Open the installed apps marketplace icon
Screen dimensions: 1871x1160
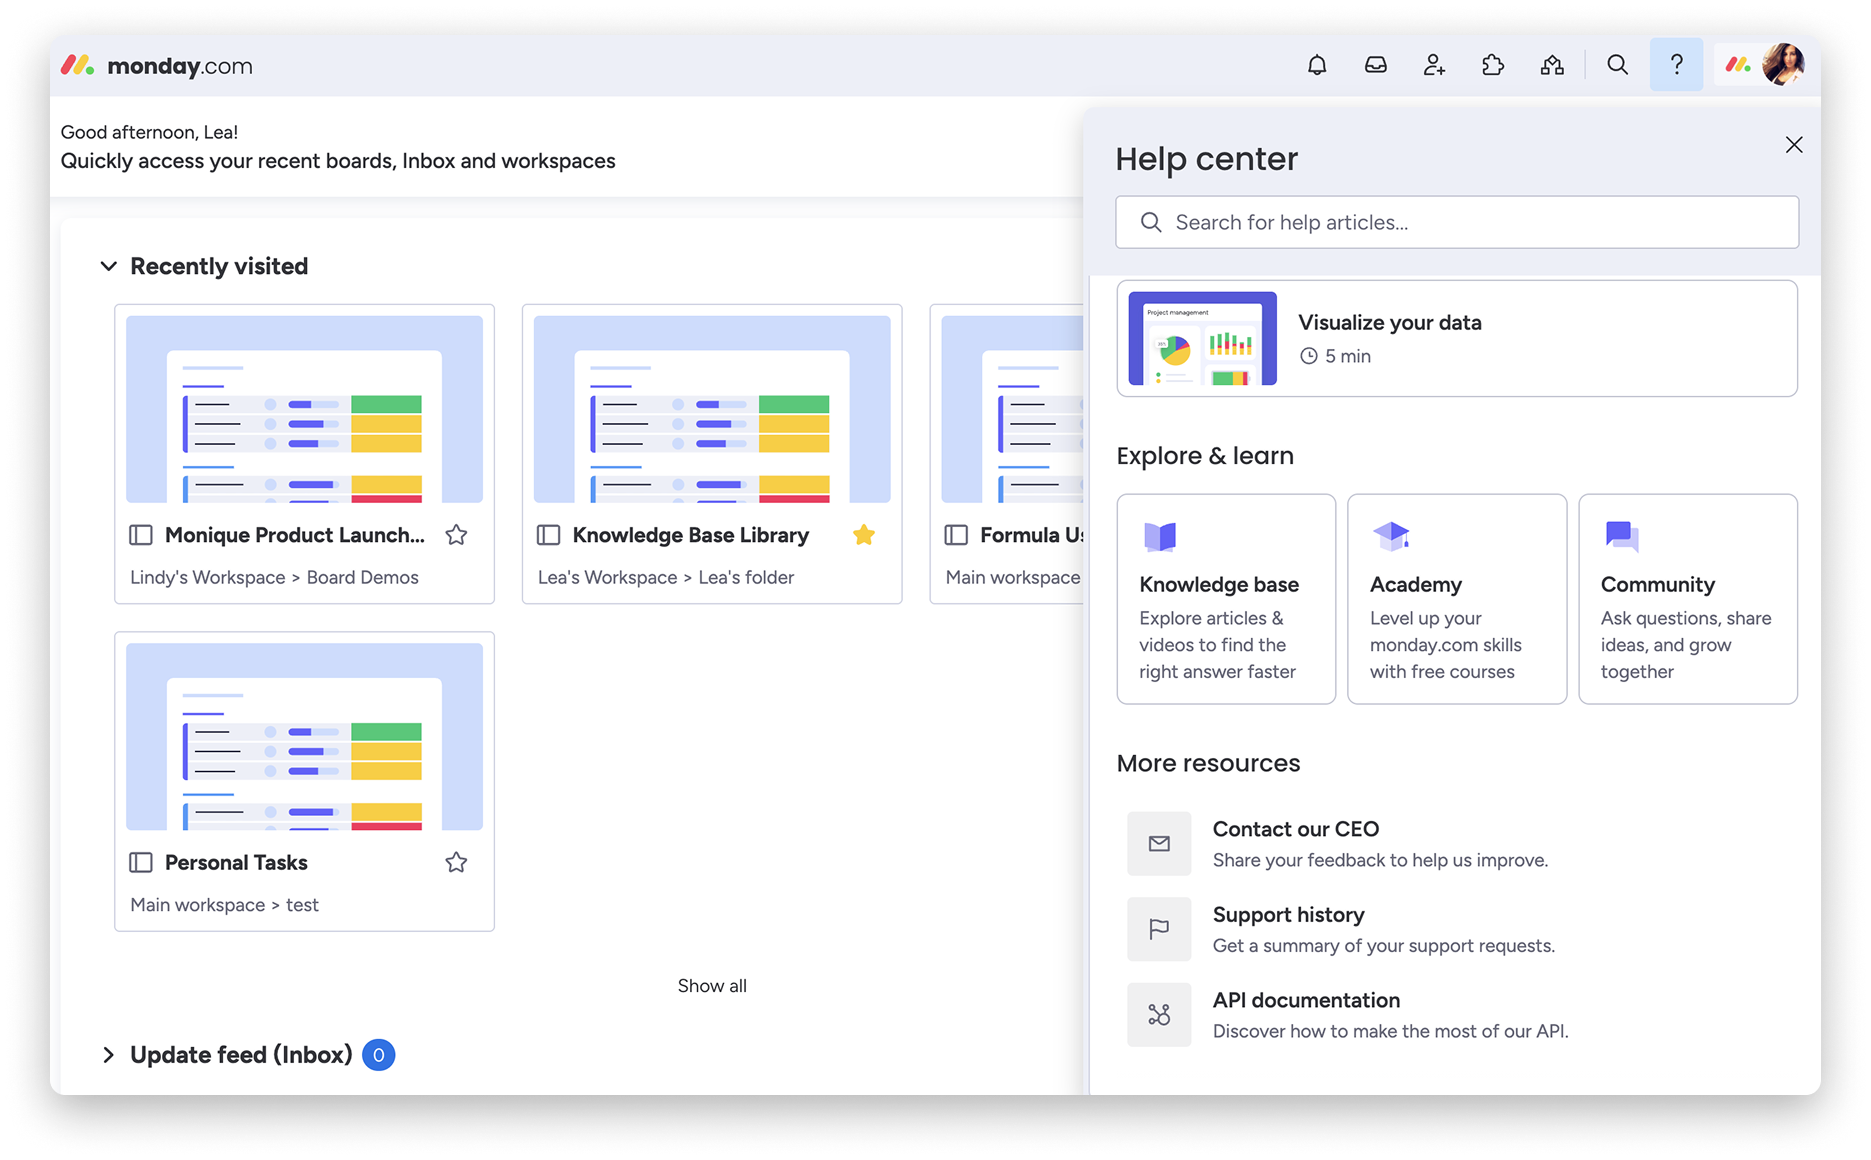click(x=1552, y=66)
